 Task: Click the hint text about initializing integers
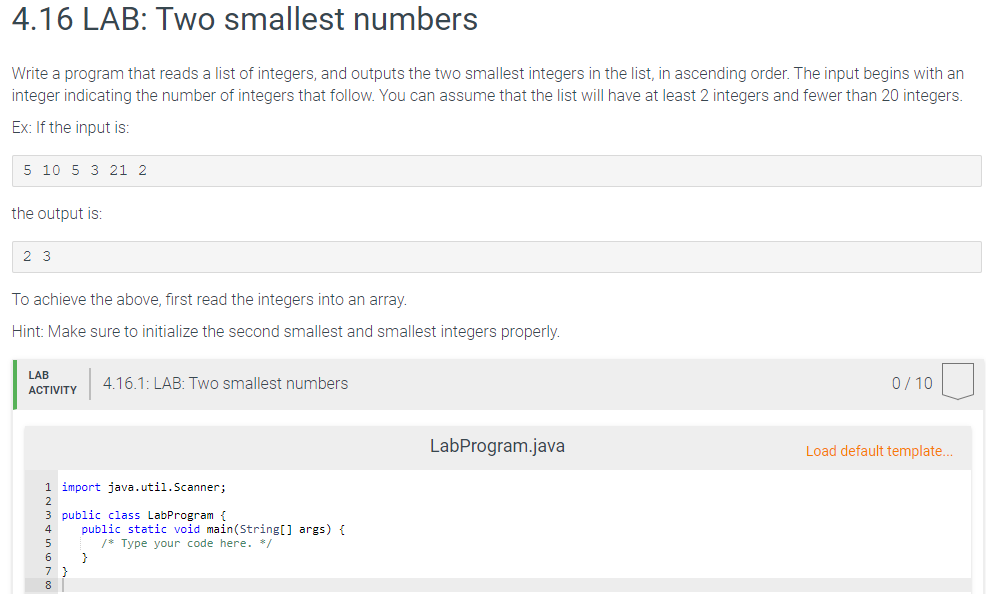[285, 331]
